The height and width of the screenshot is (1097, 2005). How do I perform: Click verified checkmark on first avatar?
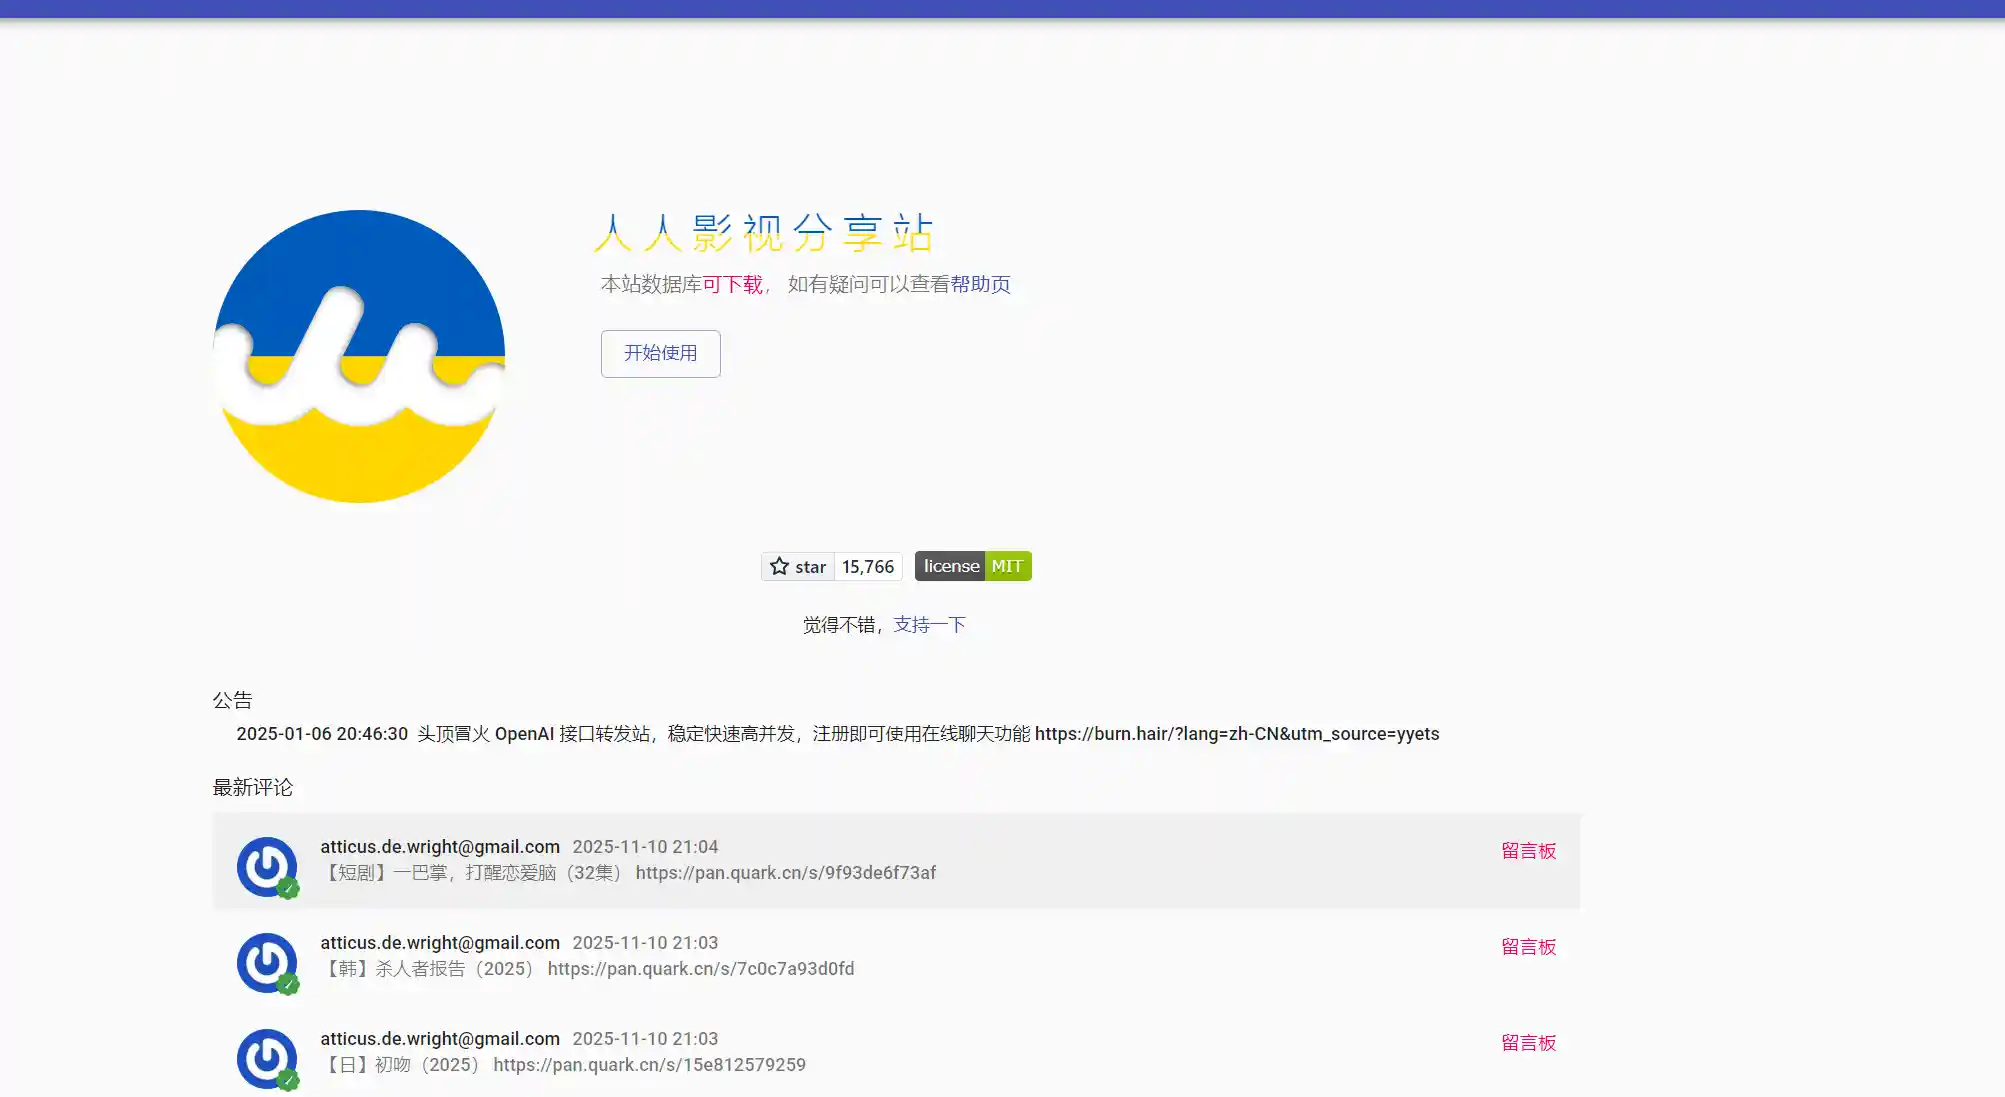tap(288, 888)
